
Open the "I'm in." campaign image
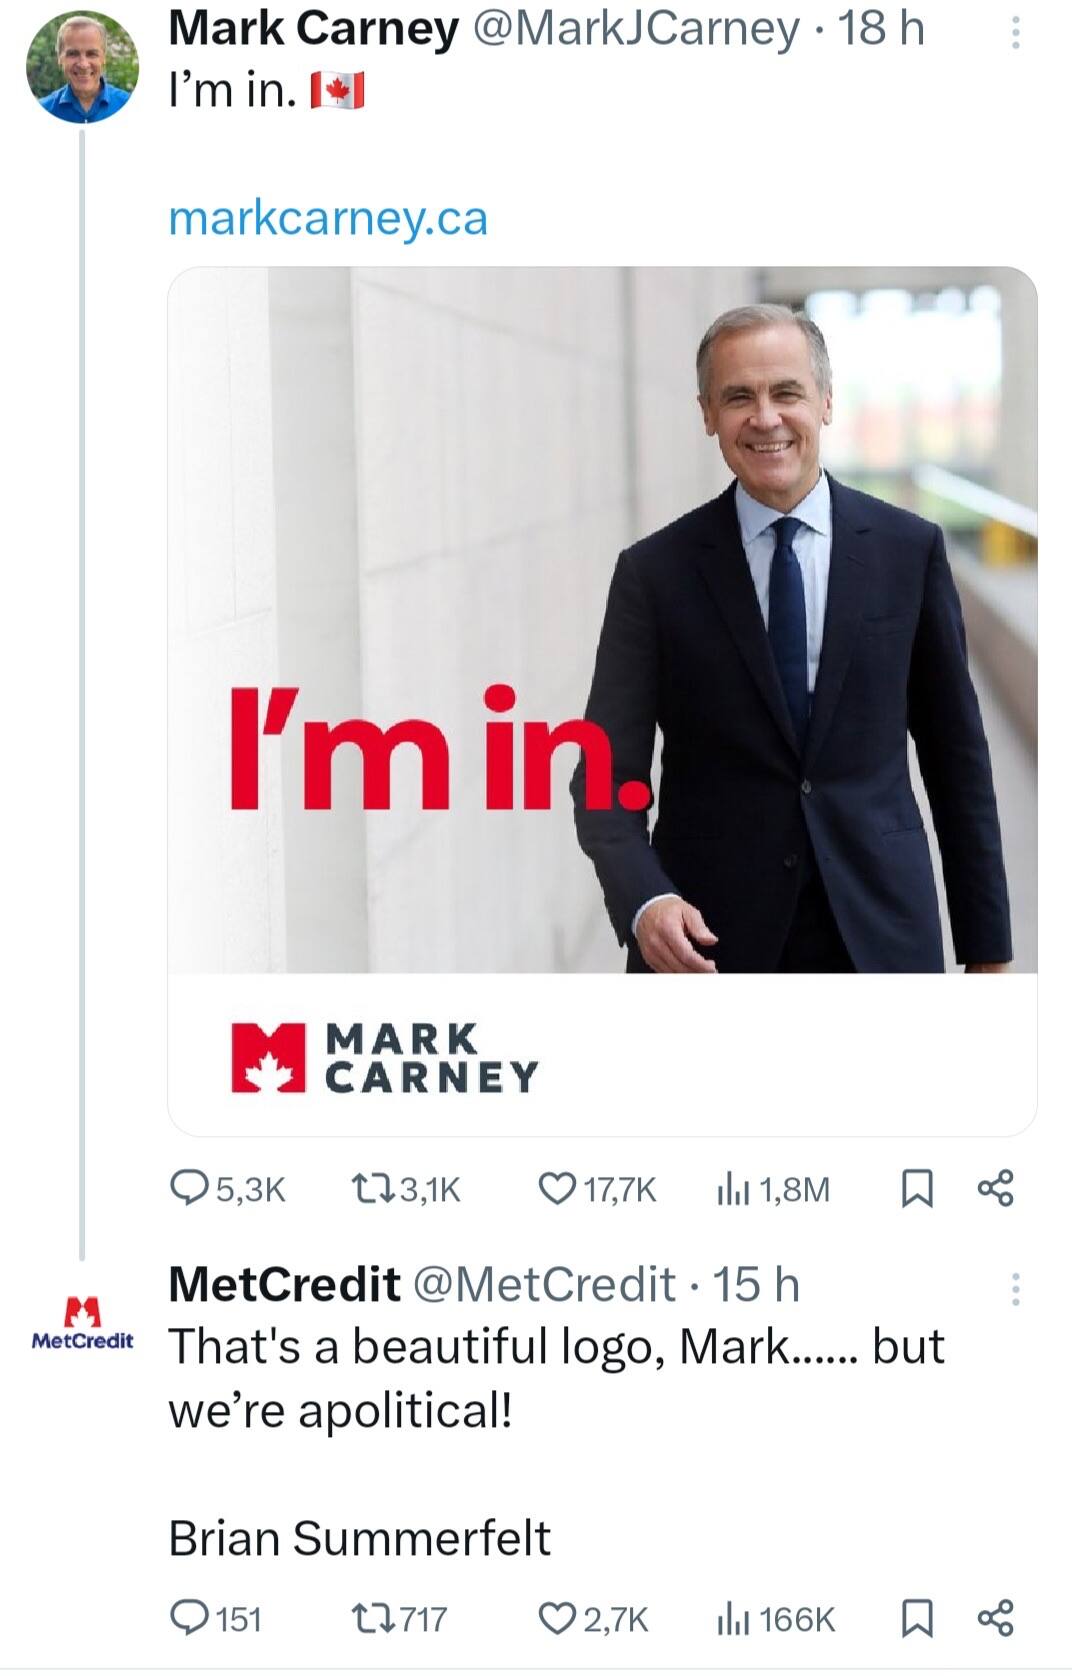click(602, 700)
